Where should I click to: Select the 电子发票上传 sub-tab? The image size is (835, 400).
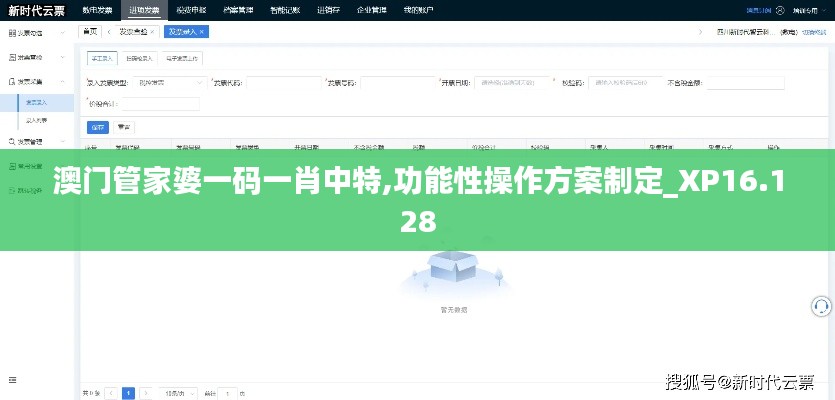pos(181,59)
